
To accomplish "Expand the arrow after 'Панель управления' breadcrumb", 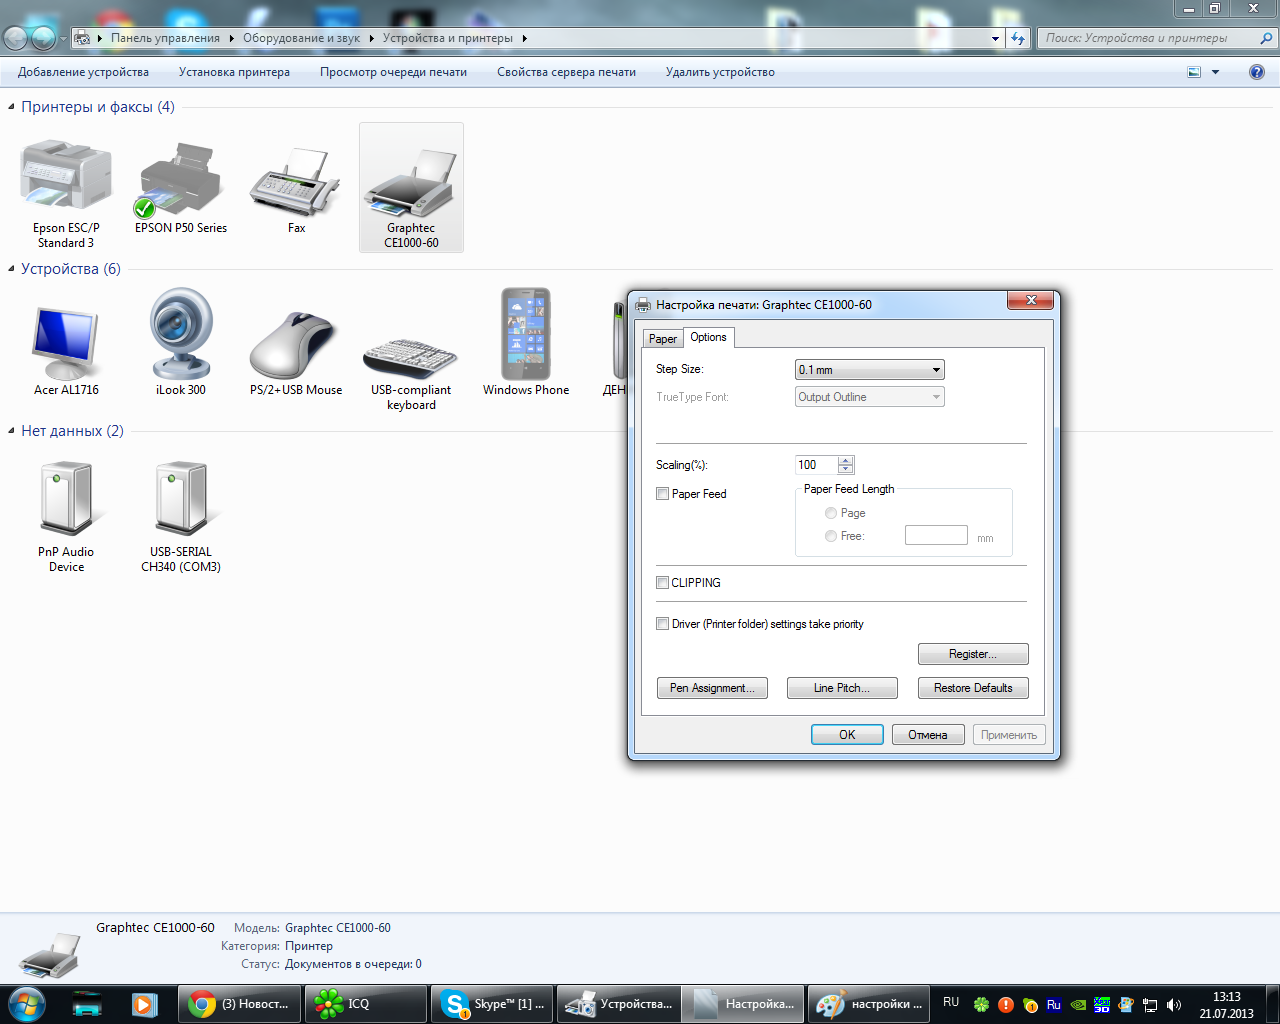I will tap(231, 38).
